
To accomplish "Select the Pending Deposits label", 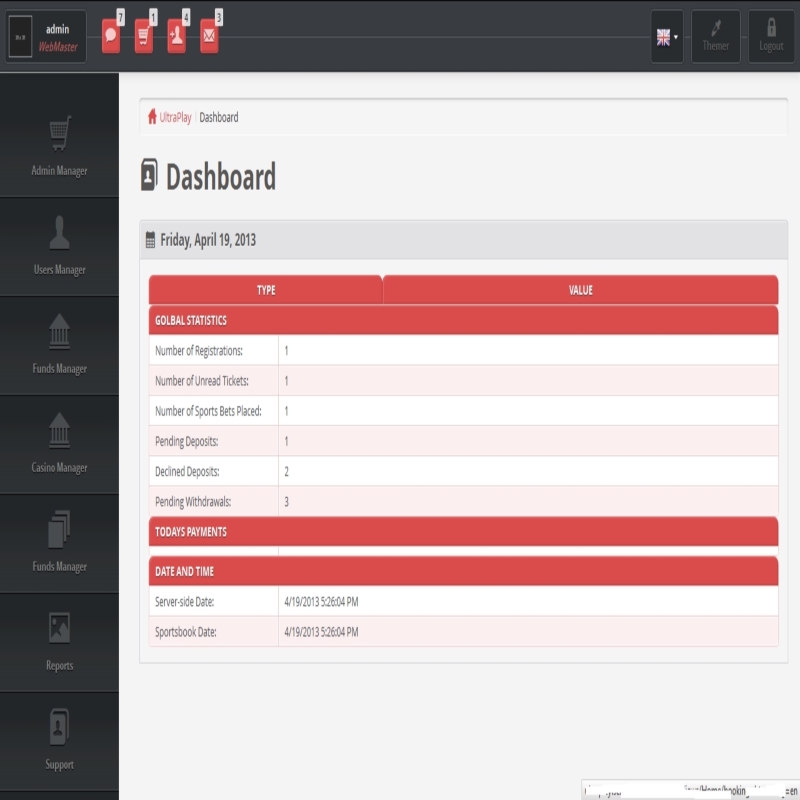I will pos(187,441).
